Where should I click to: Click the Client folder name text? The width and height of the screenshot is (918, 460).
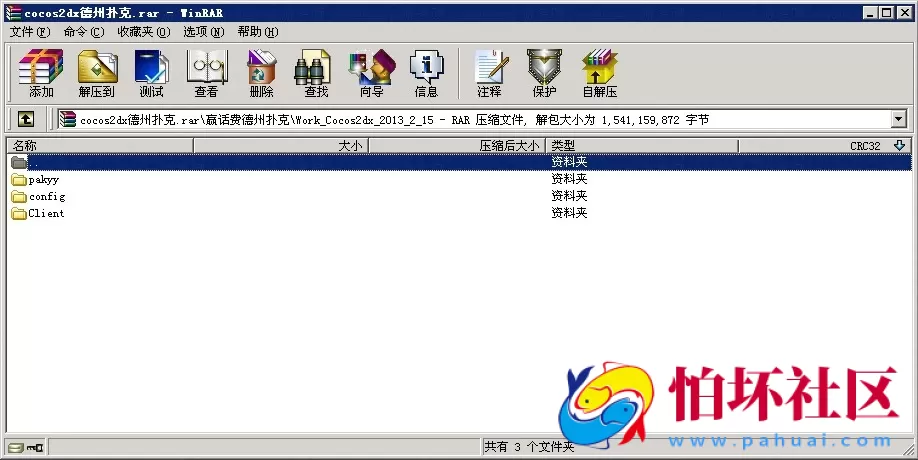click(x=46, y=213)
